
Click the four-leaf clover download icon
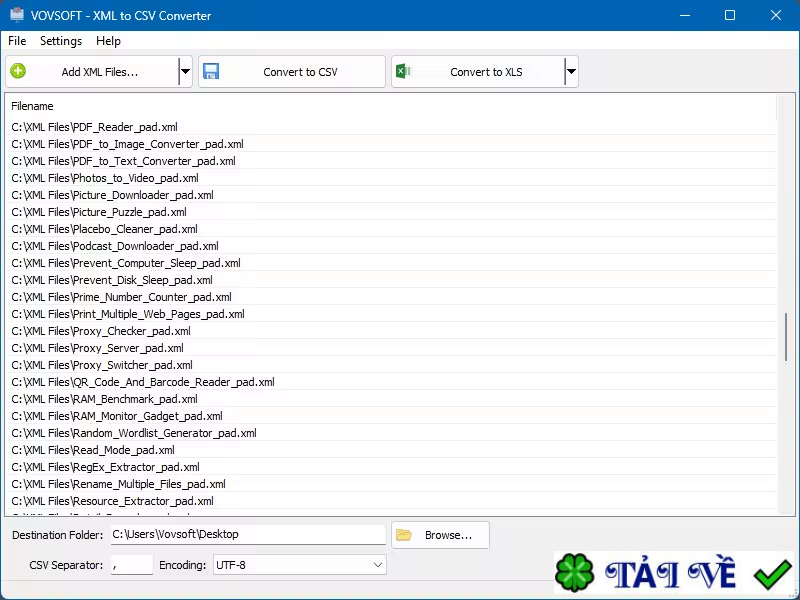(577, 573)
